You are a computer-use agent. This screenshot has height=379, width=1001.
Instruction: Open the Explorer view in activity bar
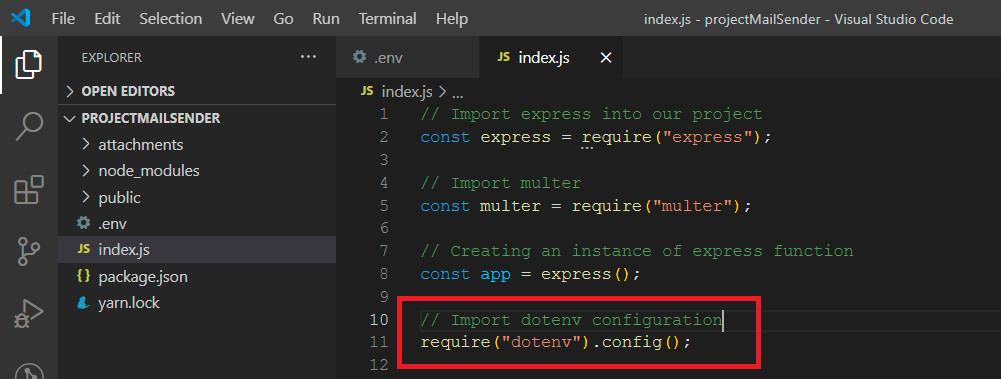[x=29, y=64]
